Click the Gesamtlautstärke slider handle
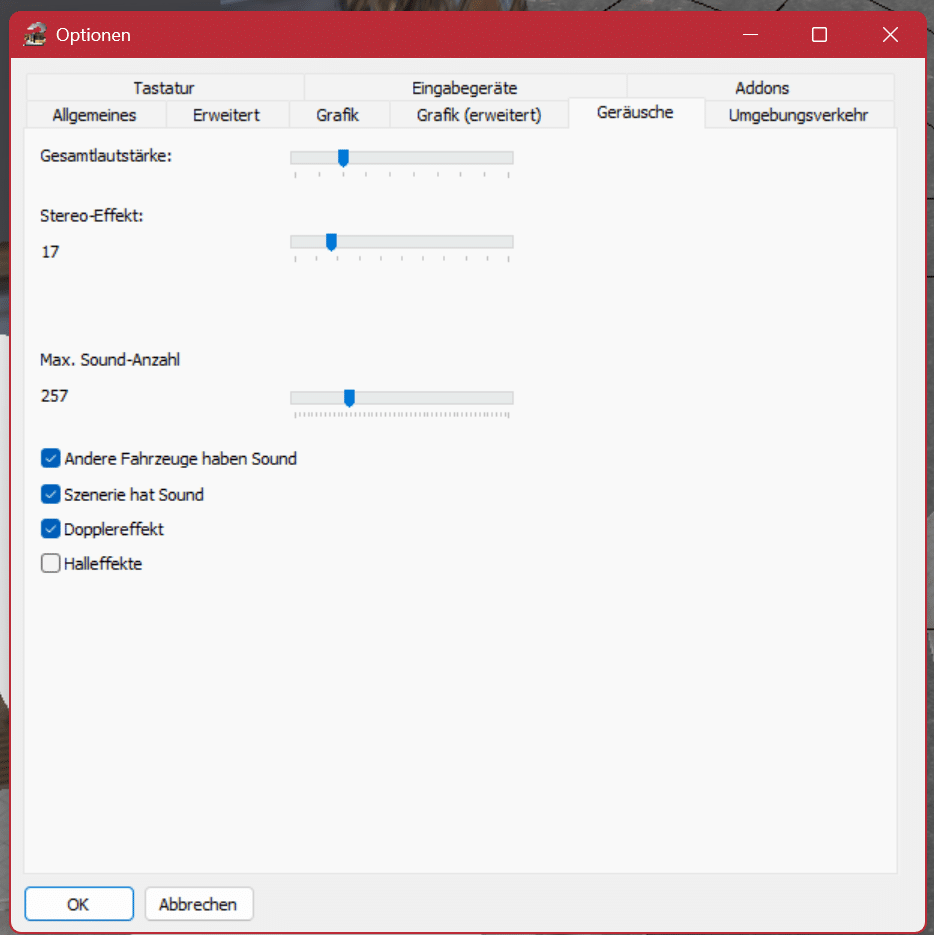This screenshot has height=935, width=934. [343, 158]
